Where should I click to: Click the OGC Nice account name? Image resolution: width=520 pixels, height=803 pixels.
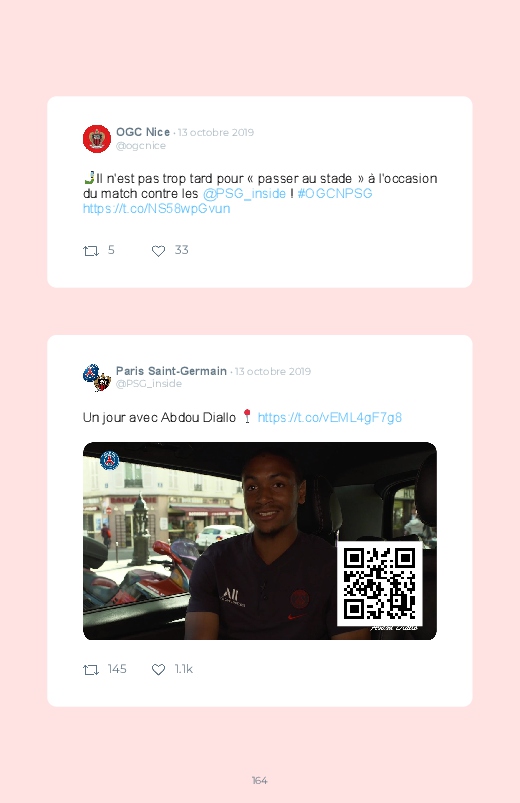[143, 132]
